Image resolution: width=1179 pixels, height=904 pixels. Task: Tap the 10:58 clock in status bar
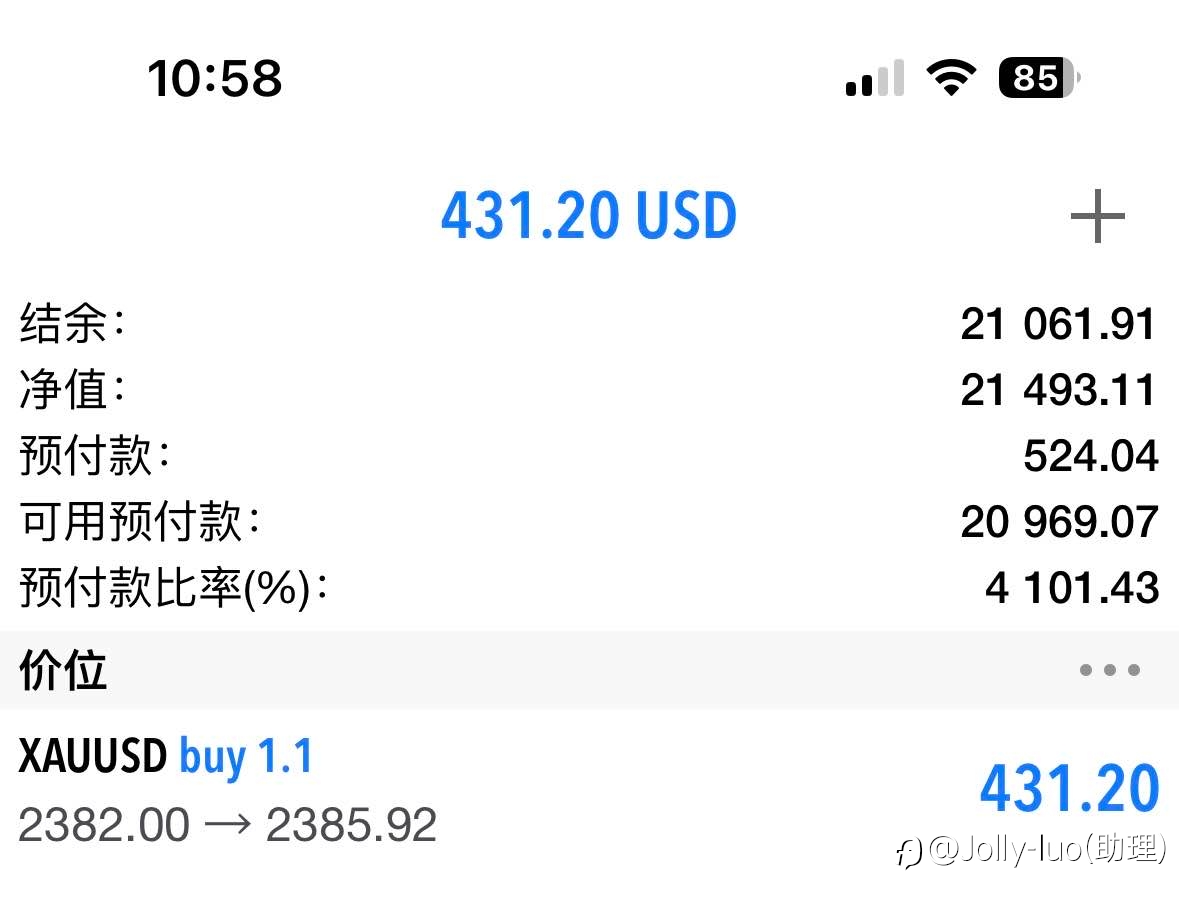pyautogui.click(x=215, y=78)
